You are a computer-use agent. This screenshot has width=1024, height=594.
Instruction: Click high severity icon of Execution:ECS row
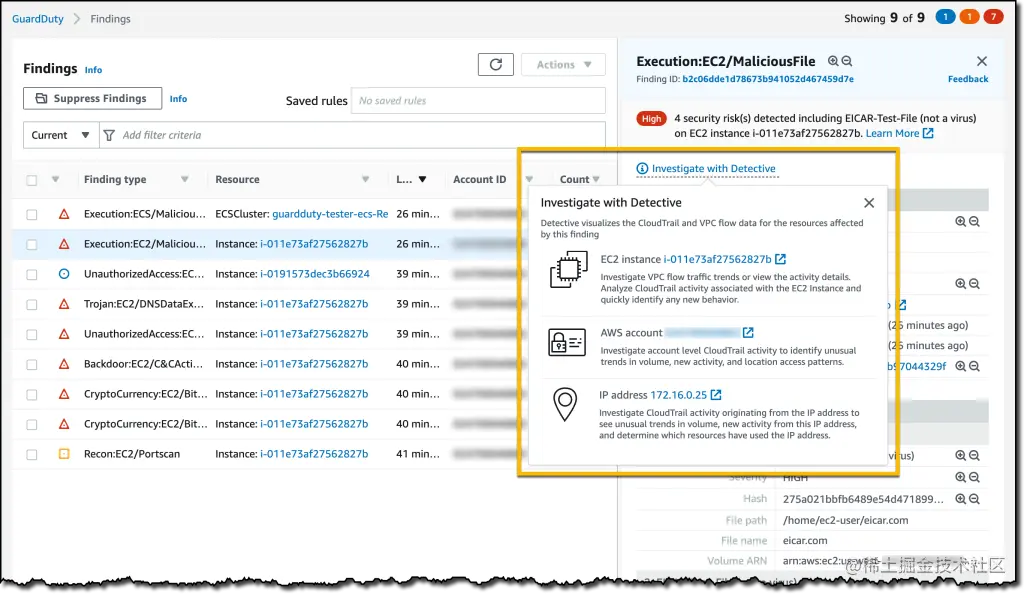(64, 214)
